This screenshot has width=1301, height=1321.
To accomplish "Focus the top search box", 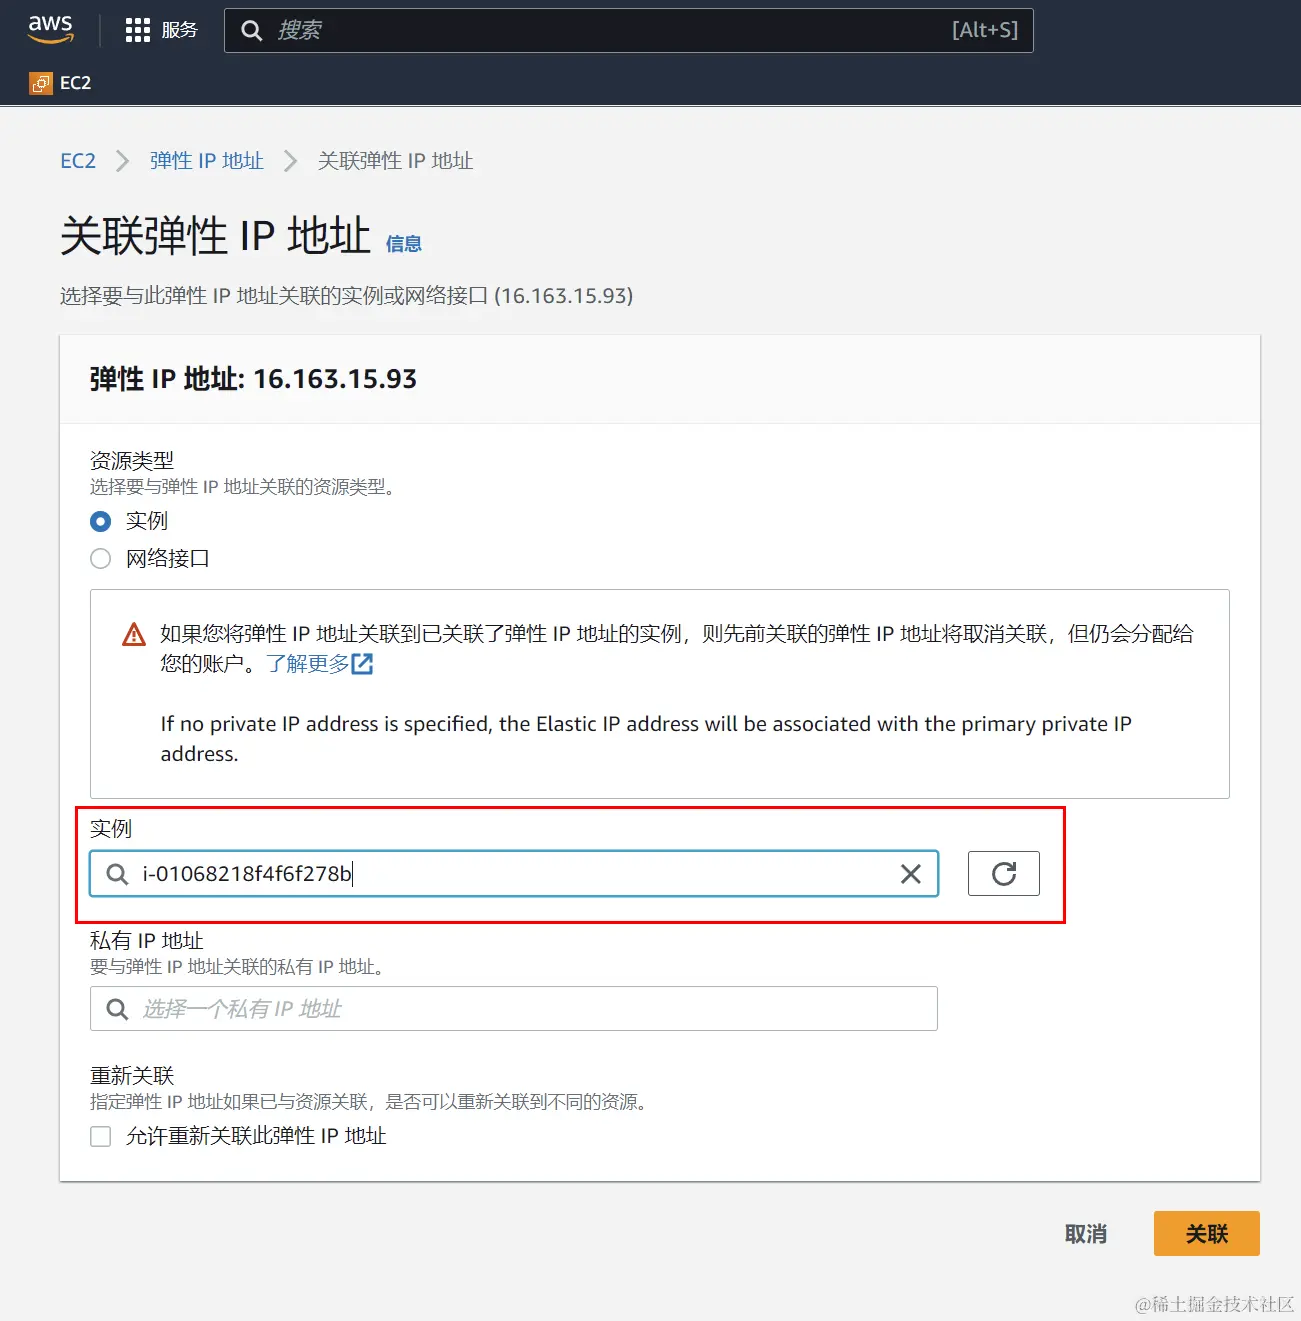I will (x=628, y=30).
